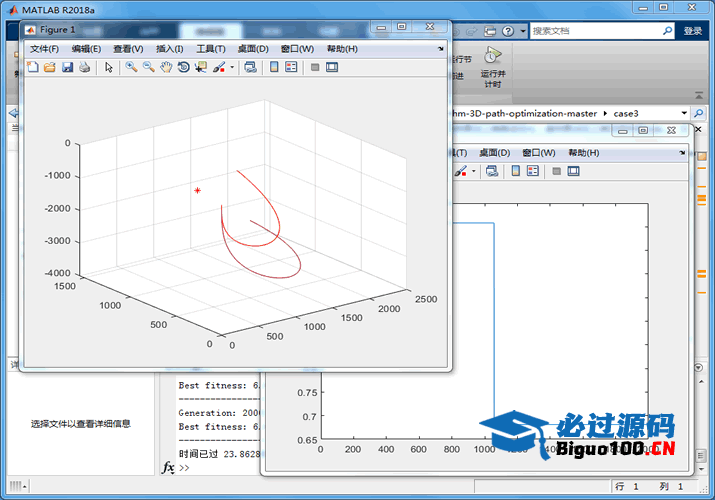715x500 pixels.
Task: Open the 工具(T) menu in Figure 1
Action: [212, 48]
